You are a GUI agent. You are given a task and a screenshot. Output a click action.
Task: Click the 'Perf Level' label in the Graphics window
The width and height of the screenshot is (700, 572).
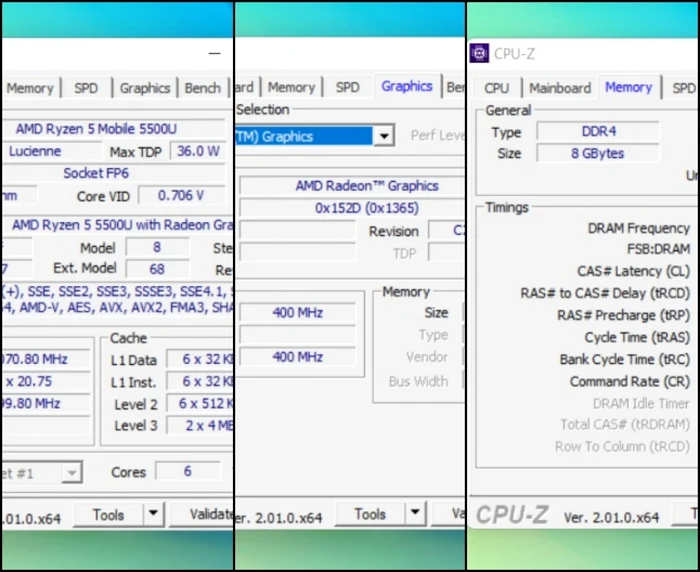tap(438, 135)
